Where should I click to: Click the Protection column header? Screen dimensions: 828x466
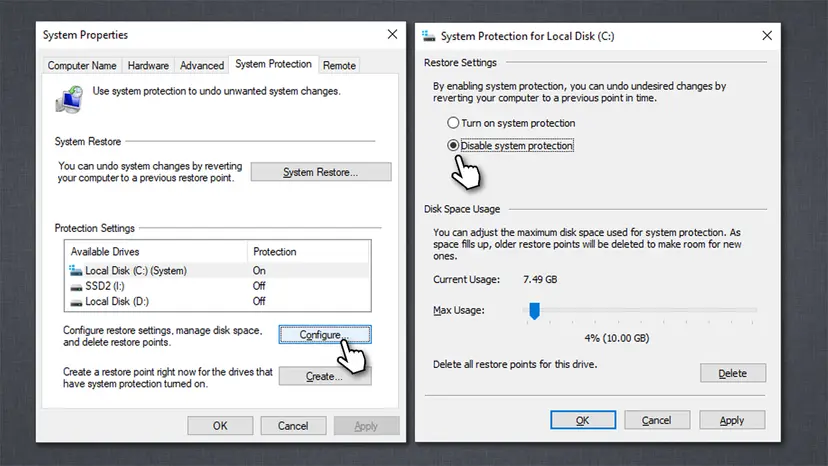308,251
